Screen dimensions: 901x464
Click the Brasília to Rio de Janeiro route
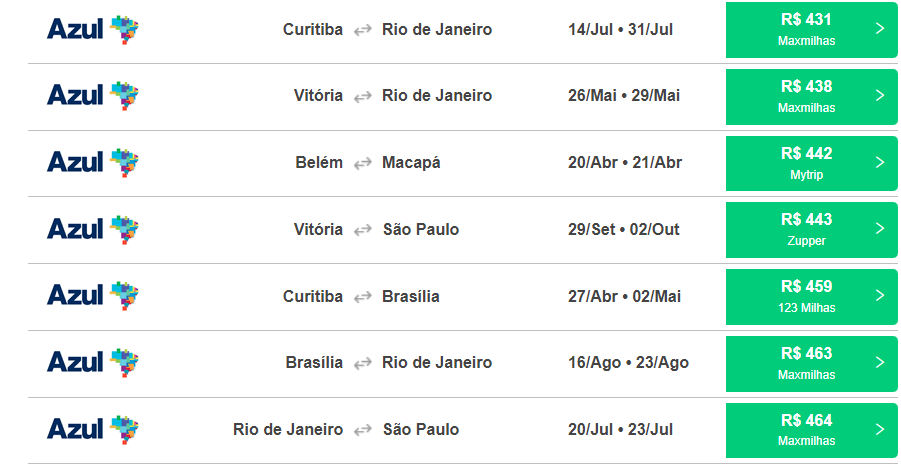click(389, 363)
